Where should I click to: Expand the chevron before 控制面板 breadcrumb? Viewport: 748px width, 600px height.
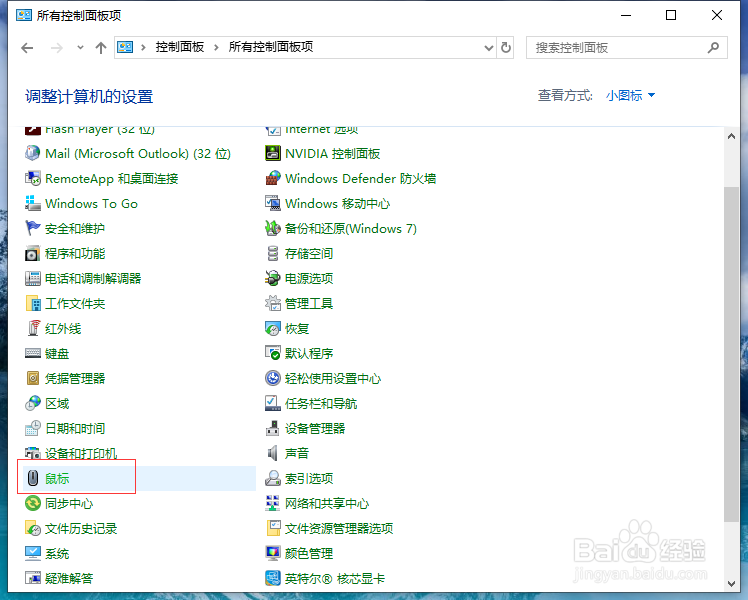(143, 47)
